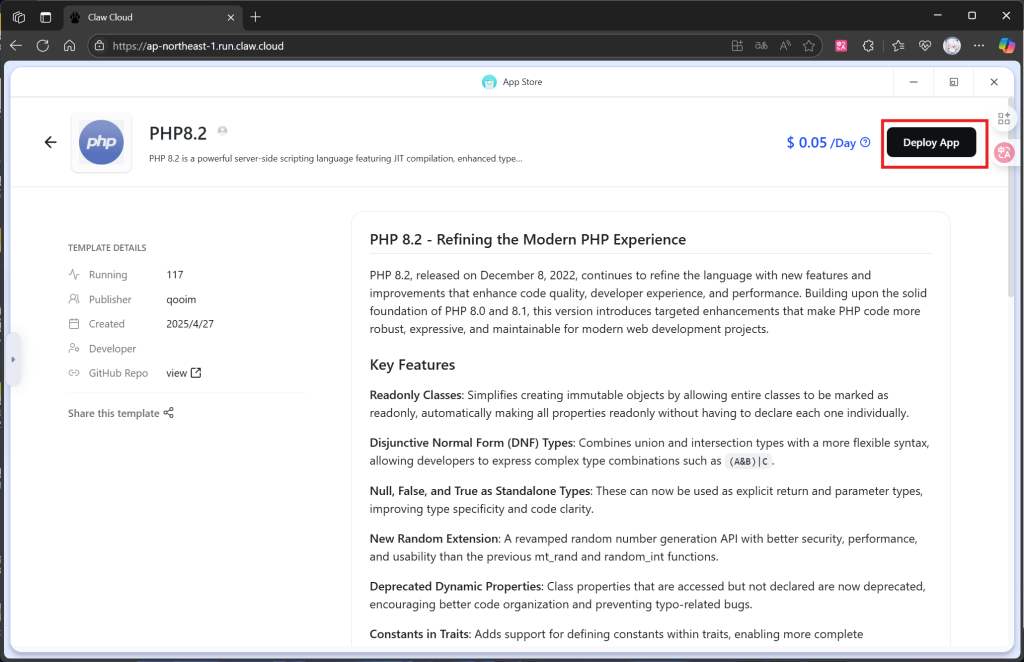Click the Deploy App button
This screenshot has width=1024, height=662.
coord(931,142)
